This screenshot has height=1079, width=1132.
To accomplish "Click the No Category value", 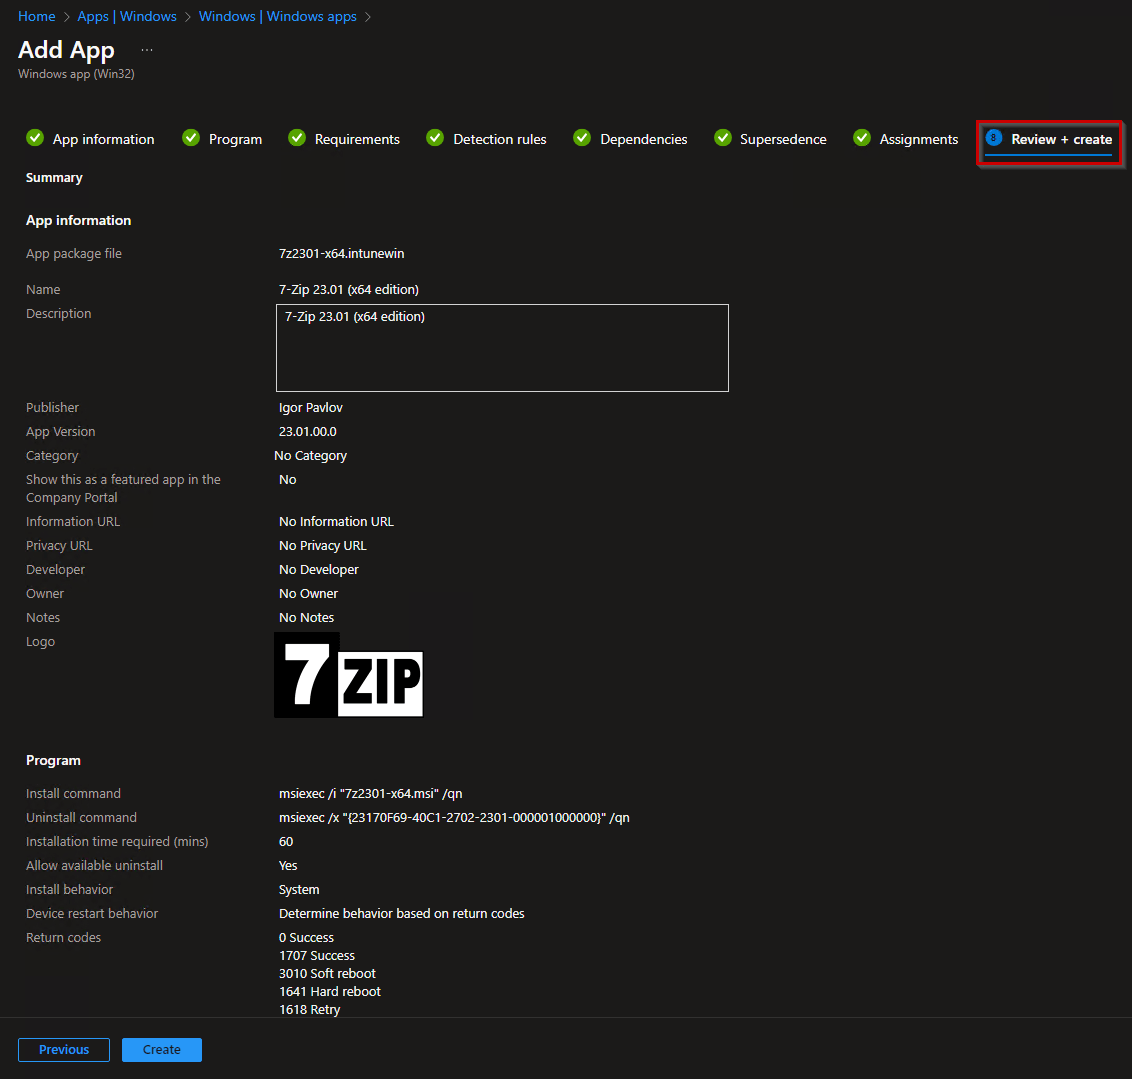I will click(310, 455).
